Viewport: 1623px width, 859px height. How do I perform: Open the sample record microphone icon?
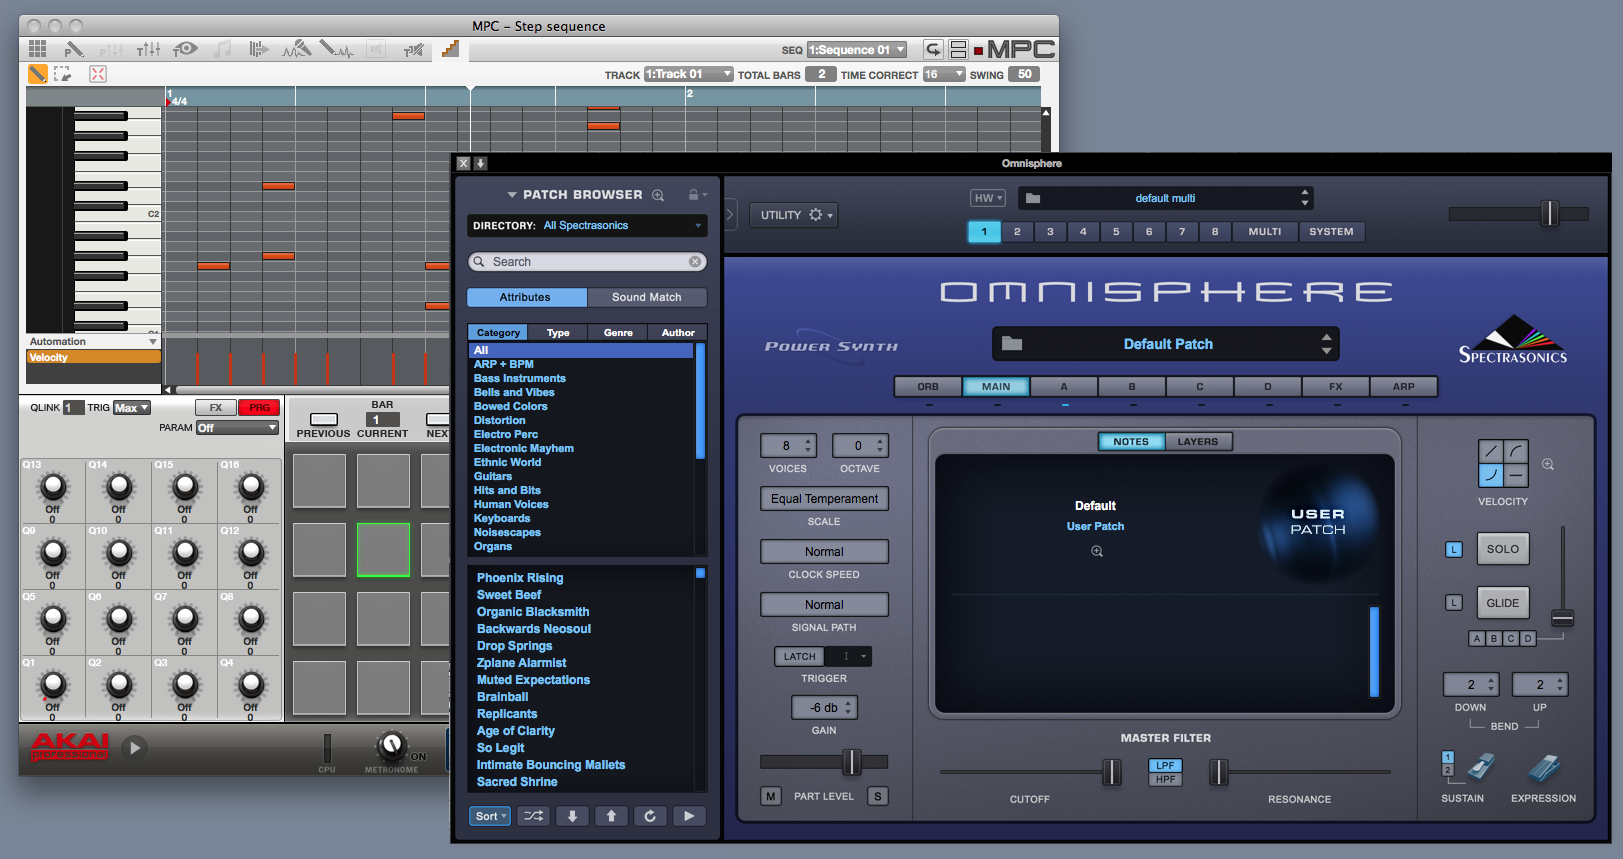297,49
